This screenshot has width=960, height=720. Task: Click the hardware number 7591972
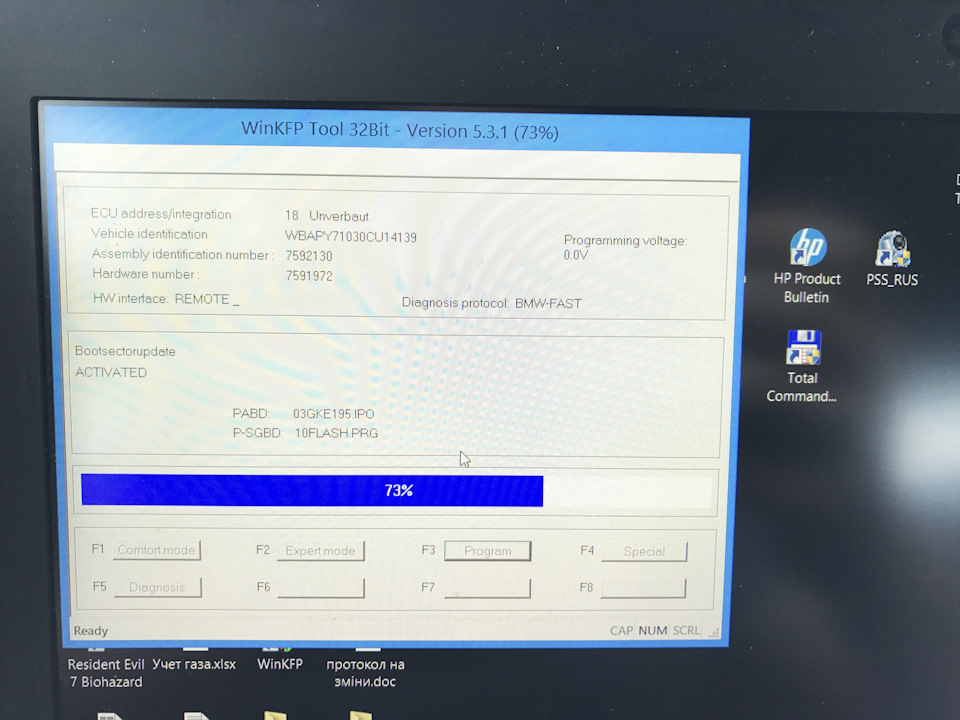(x=309, y=276)
